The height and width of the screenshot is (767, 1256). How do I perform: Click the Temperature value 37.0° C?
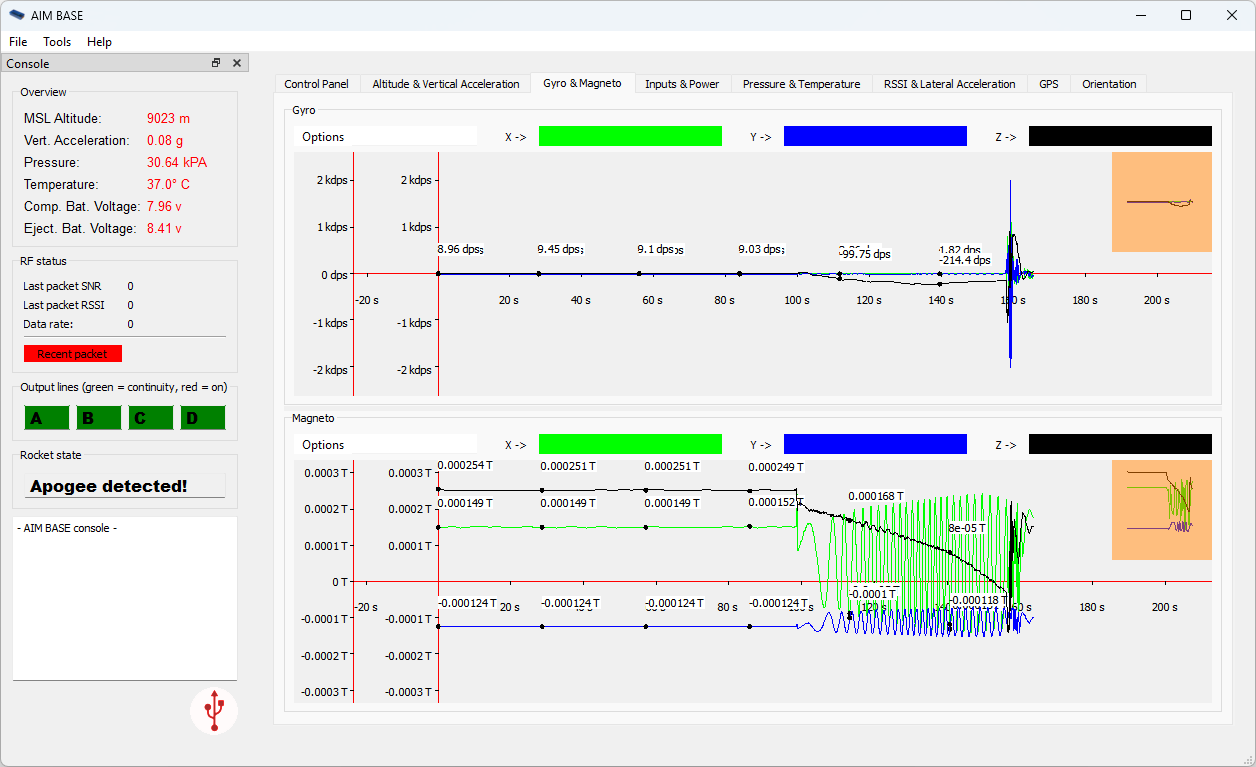point(168,184)
